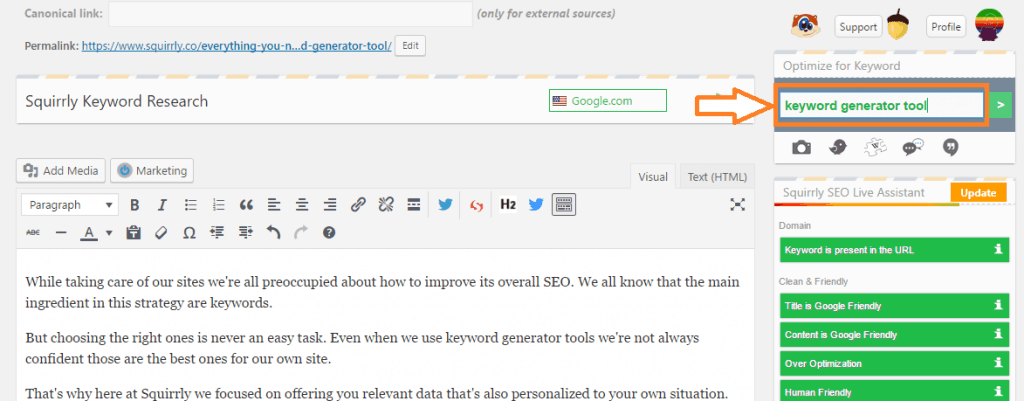Toggle the bulleted list

[x=191, y=205]
